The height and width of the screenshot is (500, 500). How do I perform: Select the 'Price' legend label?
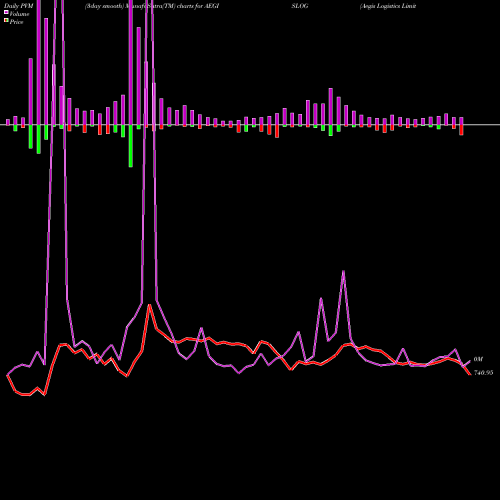click(16, 22)
